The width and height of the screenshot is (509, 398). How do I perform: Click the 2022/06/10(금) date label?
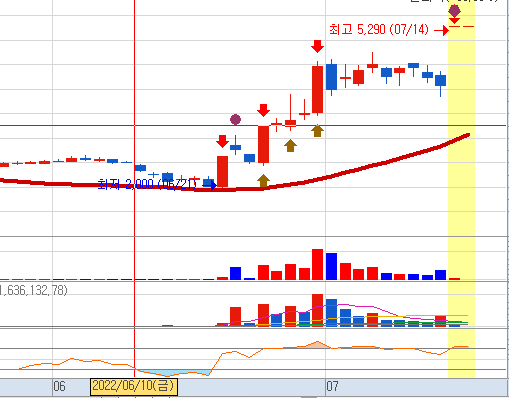pyautogui.click(x=134, y=386)
